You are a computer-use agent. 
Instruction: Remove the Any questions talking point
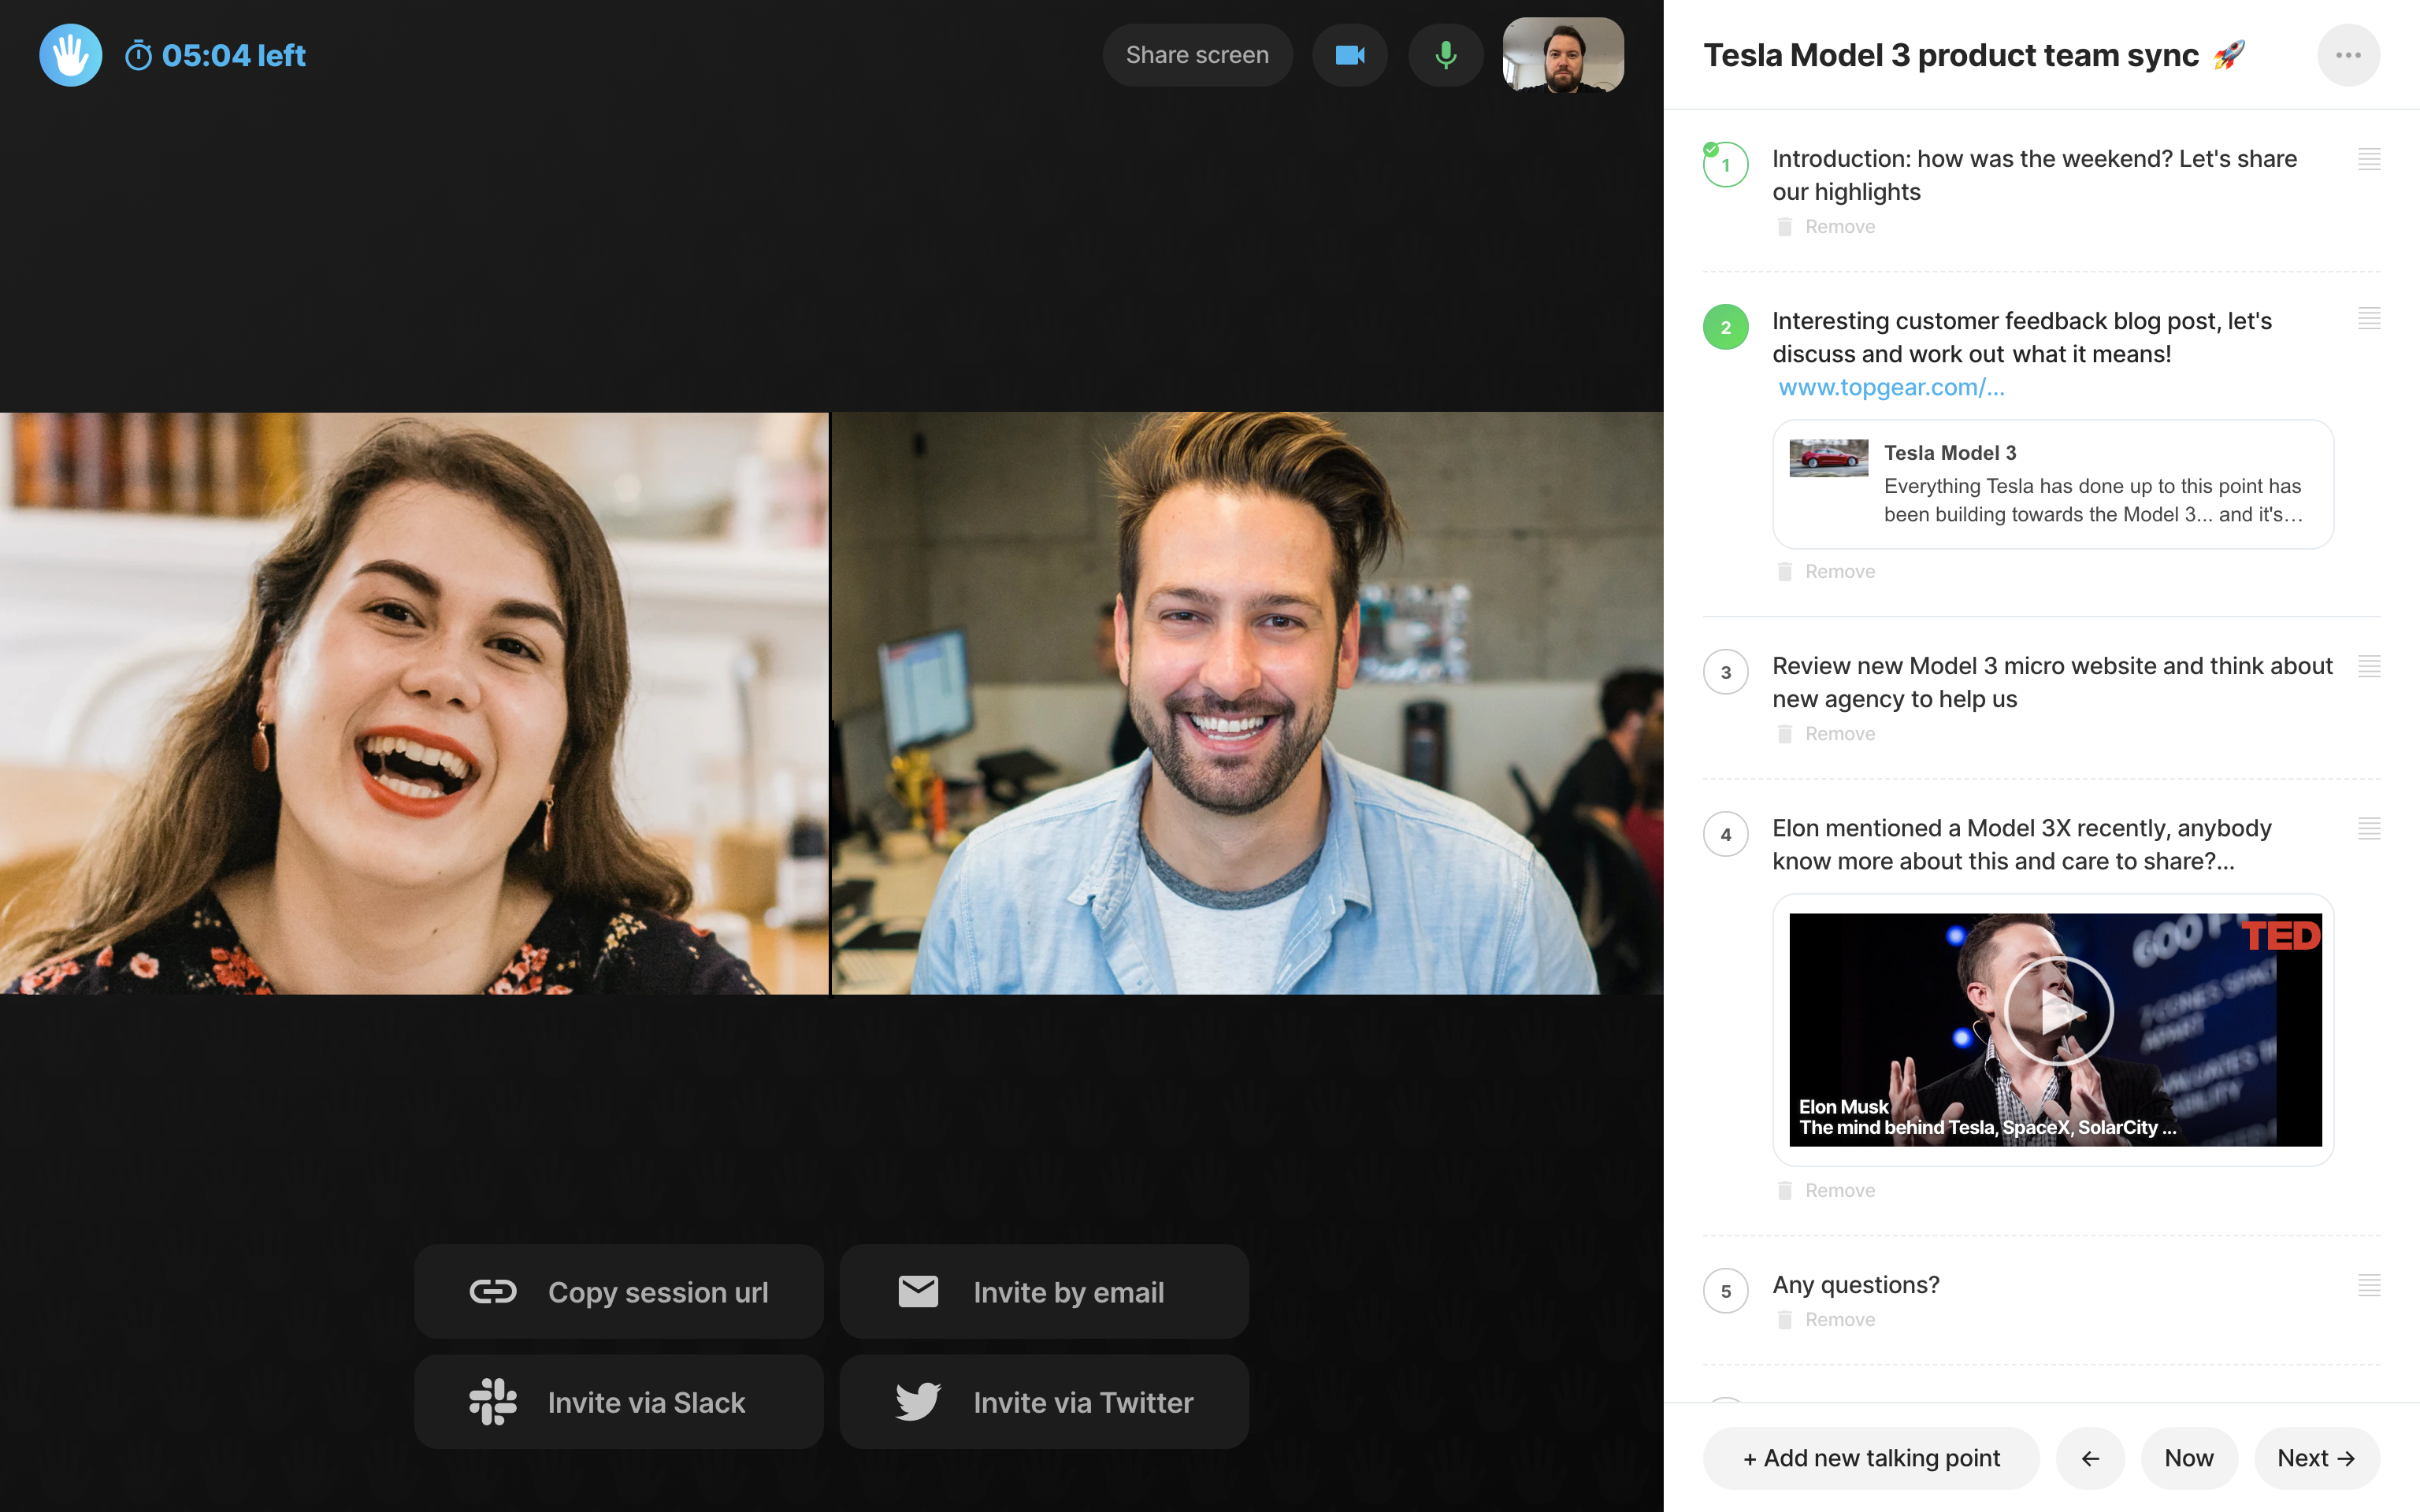(1826, 1320)
